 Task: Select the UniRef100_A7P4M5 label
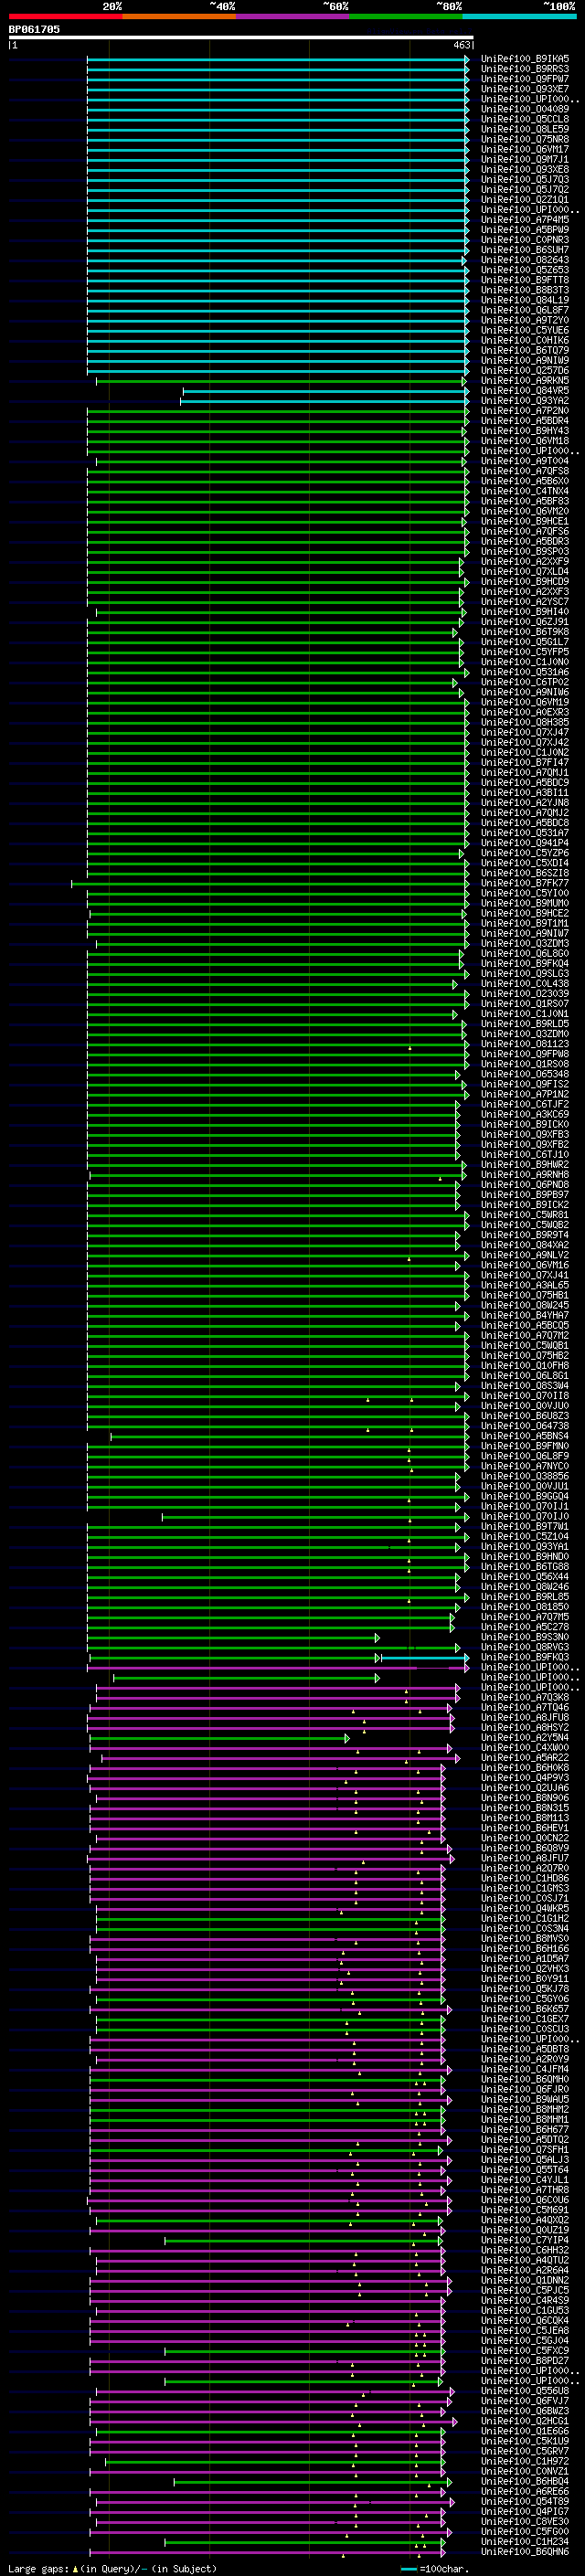coord(525,219)
